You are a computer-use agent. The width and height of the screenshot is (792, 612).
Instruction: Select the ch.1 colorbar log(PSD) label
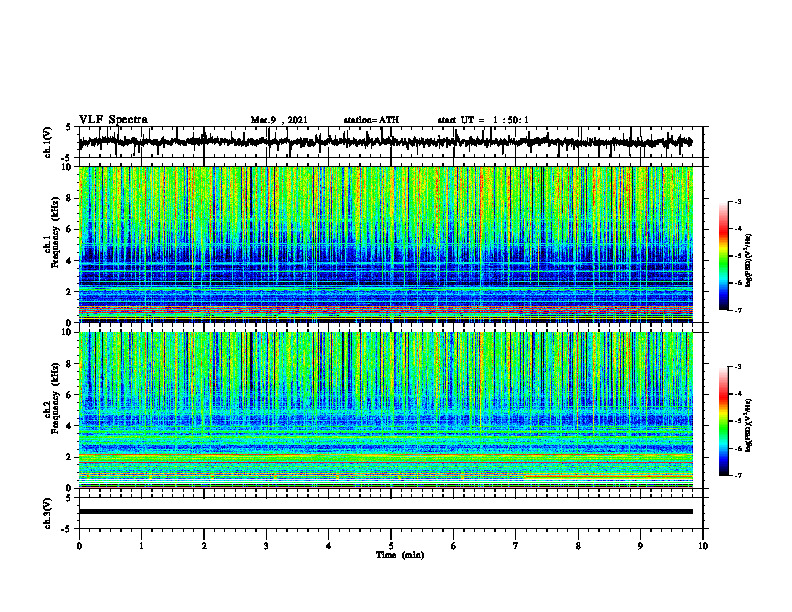(x=749, y=261)
